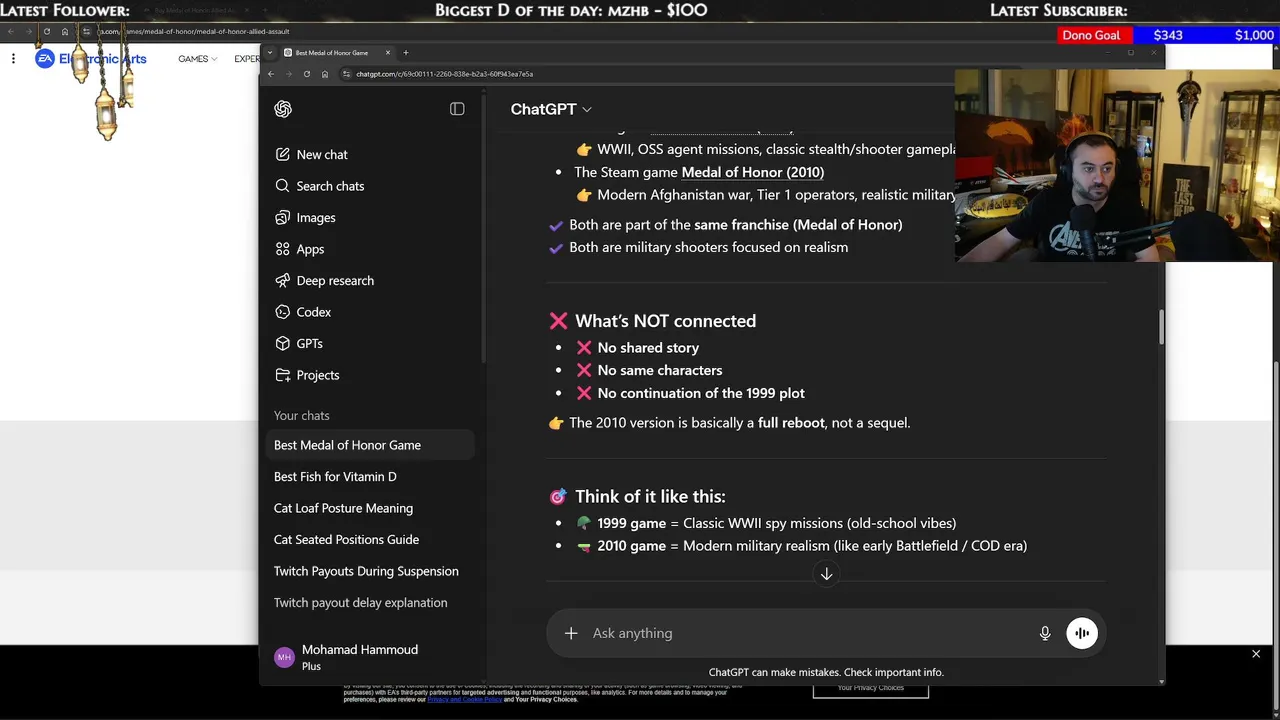Image resolution: width=1280 pixels, height=720 pixels.
Task: Reload the ChatGPT page
Action: 307,74
